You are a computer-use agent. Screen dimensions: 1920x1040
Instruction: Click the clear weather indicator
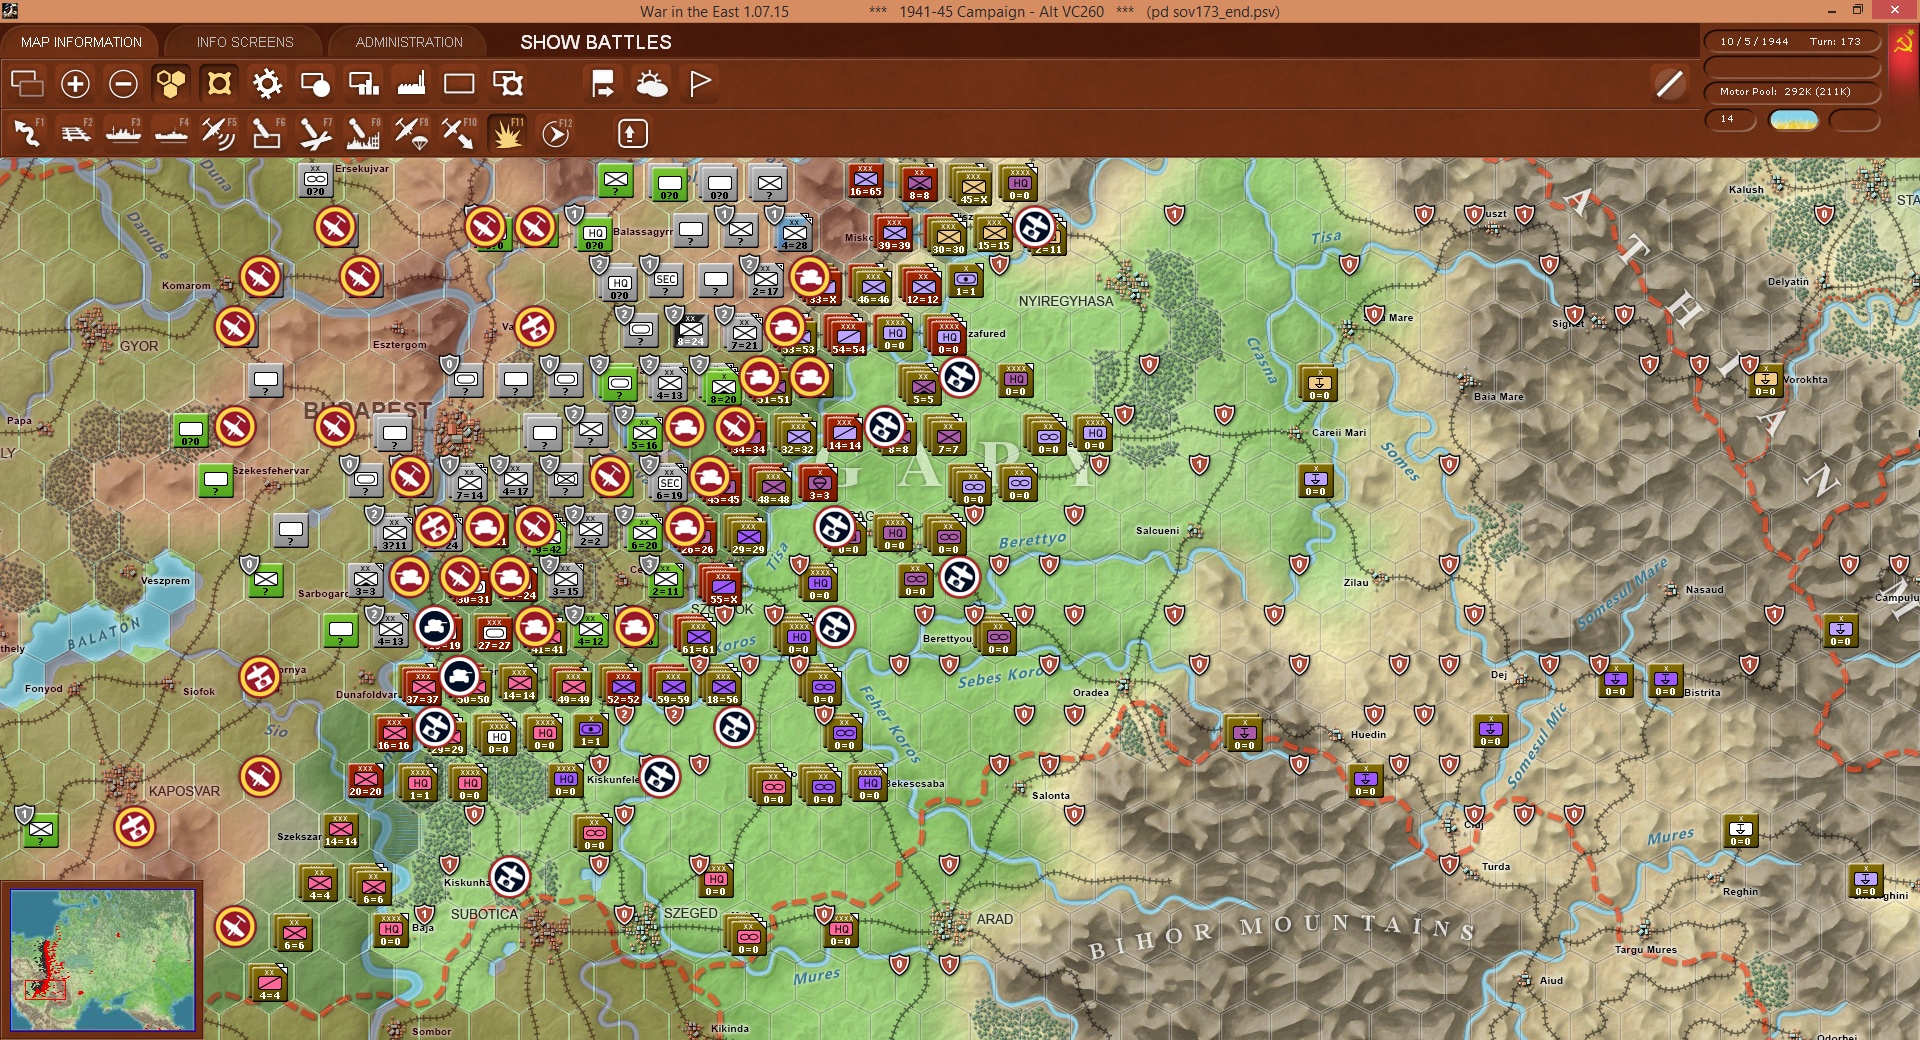pos(1794,120)
